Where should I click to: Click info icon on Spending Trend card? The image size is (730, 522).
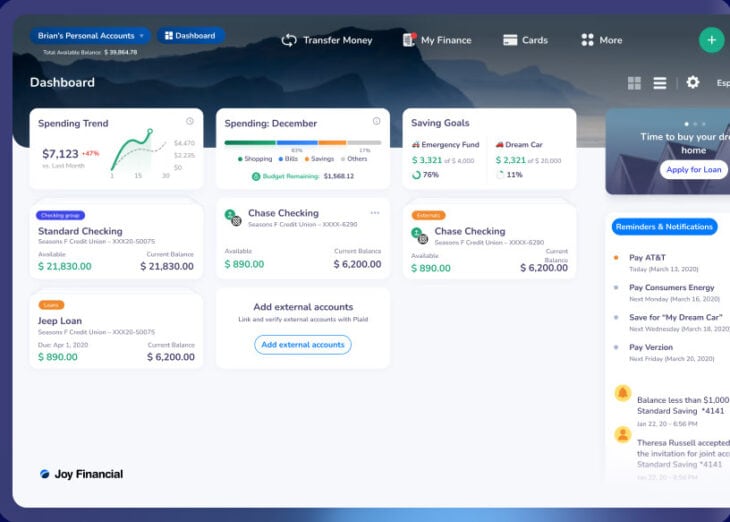(190, 121)
